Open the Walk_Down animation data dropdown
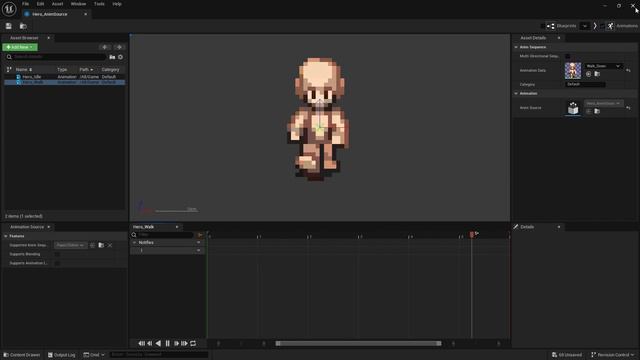 point(603,66)
